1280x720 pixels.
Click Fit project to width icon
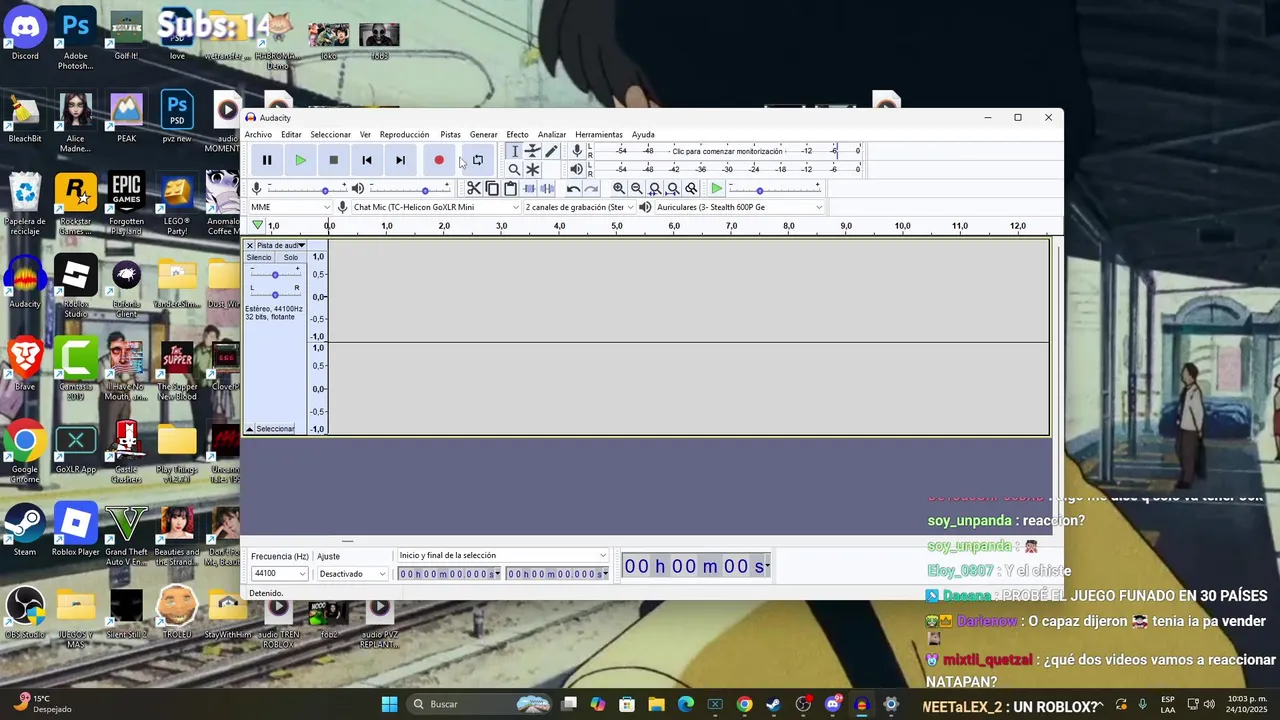673,188
